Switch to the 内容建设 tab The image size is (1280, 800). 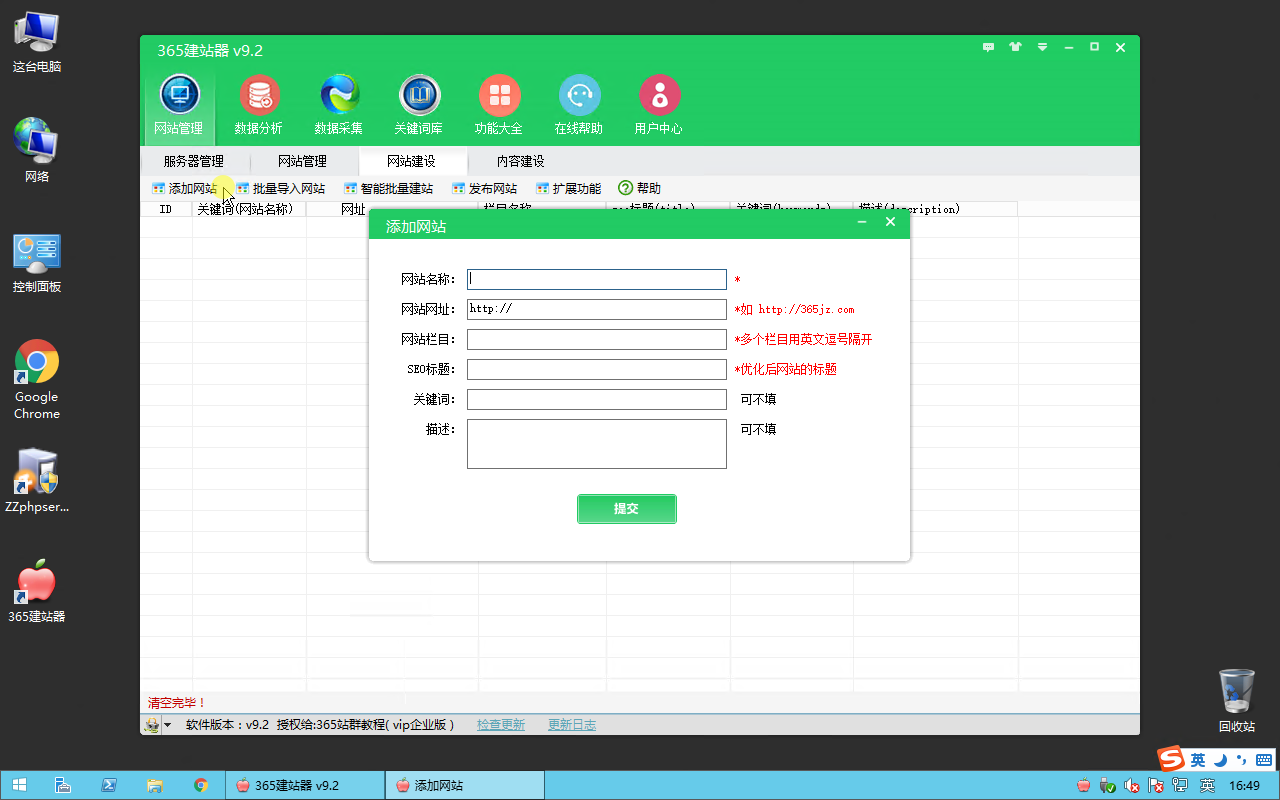(x=521, y=161)
